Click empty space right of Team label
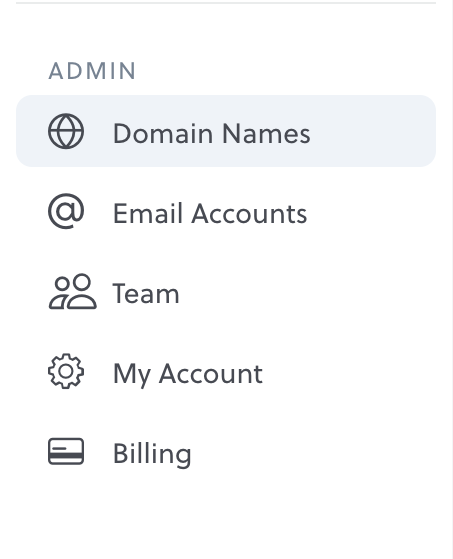Image resolution: width=453 pixels, height=559 pixels. pos(307,293)
